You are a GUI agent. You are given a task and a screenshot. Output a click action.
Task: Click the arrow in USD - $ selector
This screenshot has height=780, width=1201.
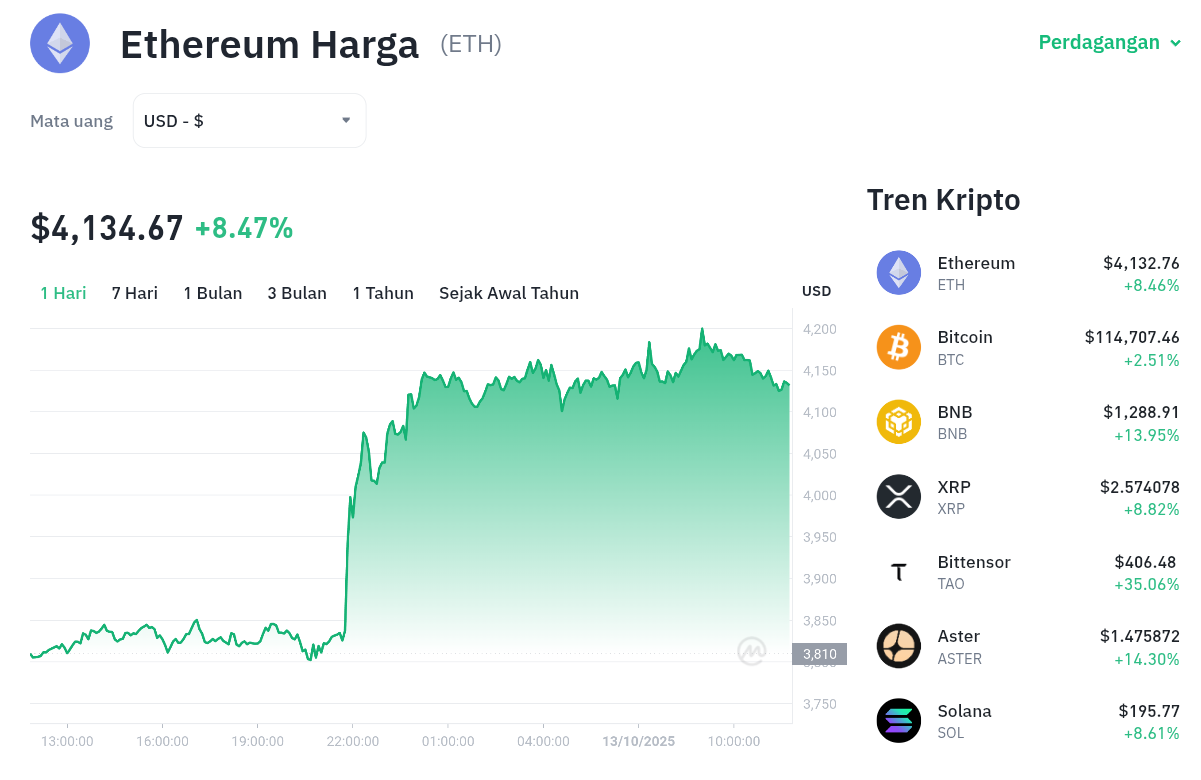click(x=346, y=120)
